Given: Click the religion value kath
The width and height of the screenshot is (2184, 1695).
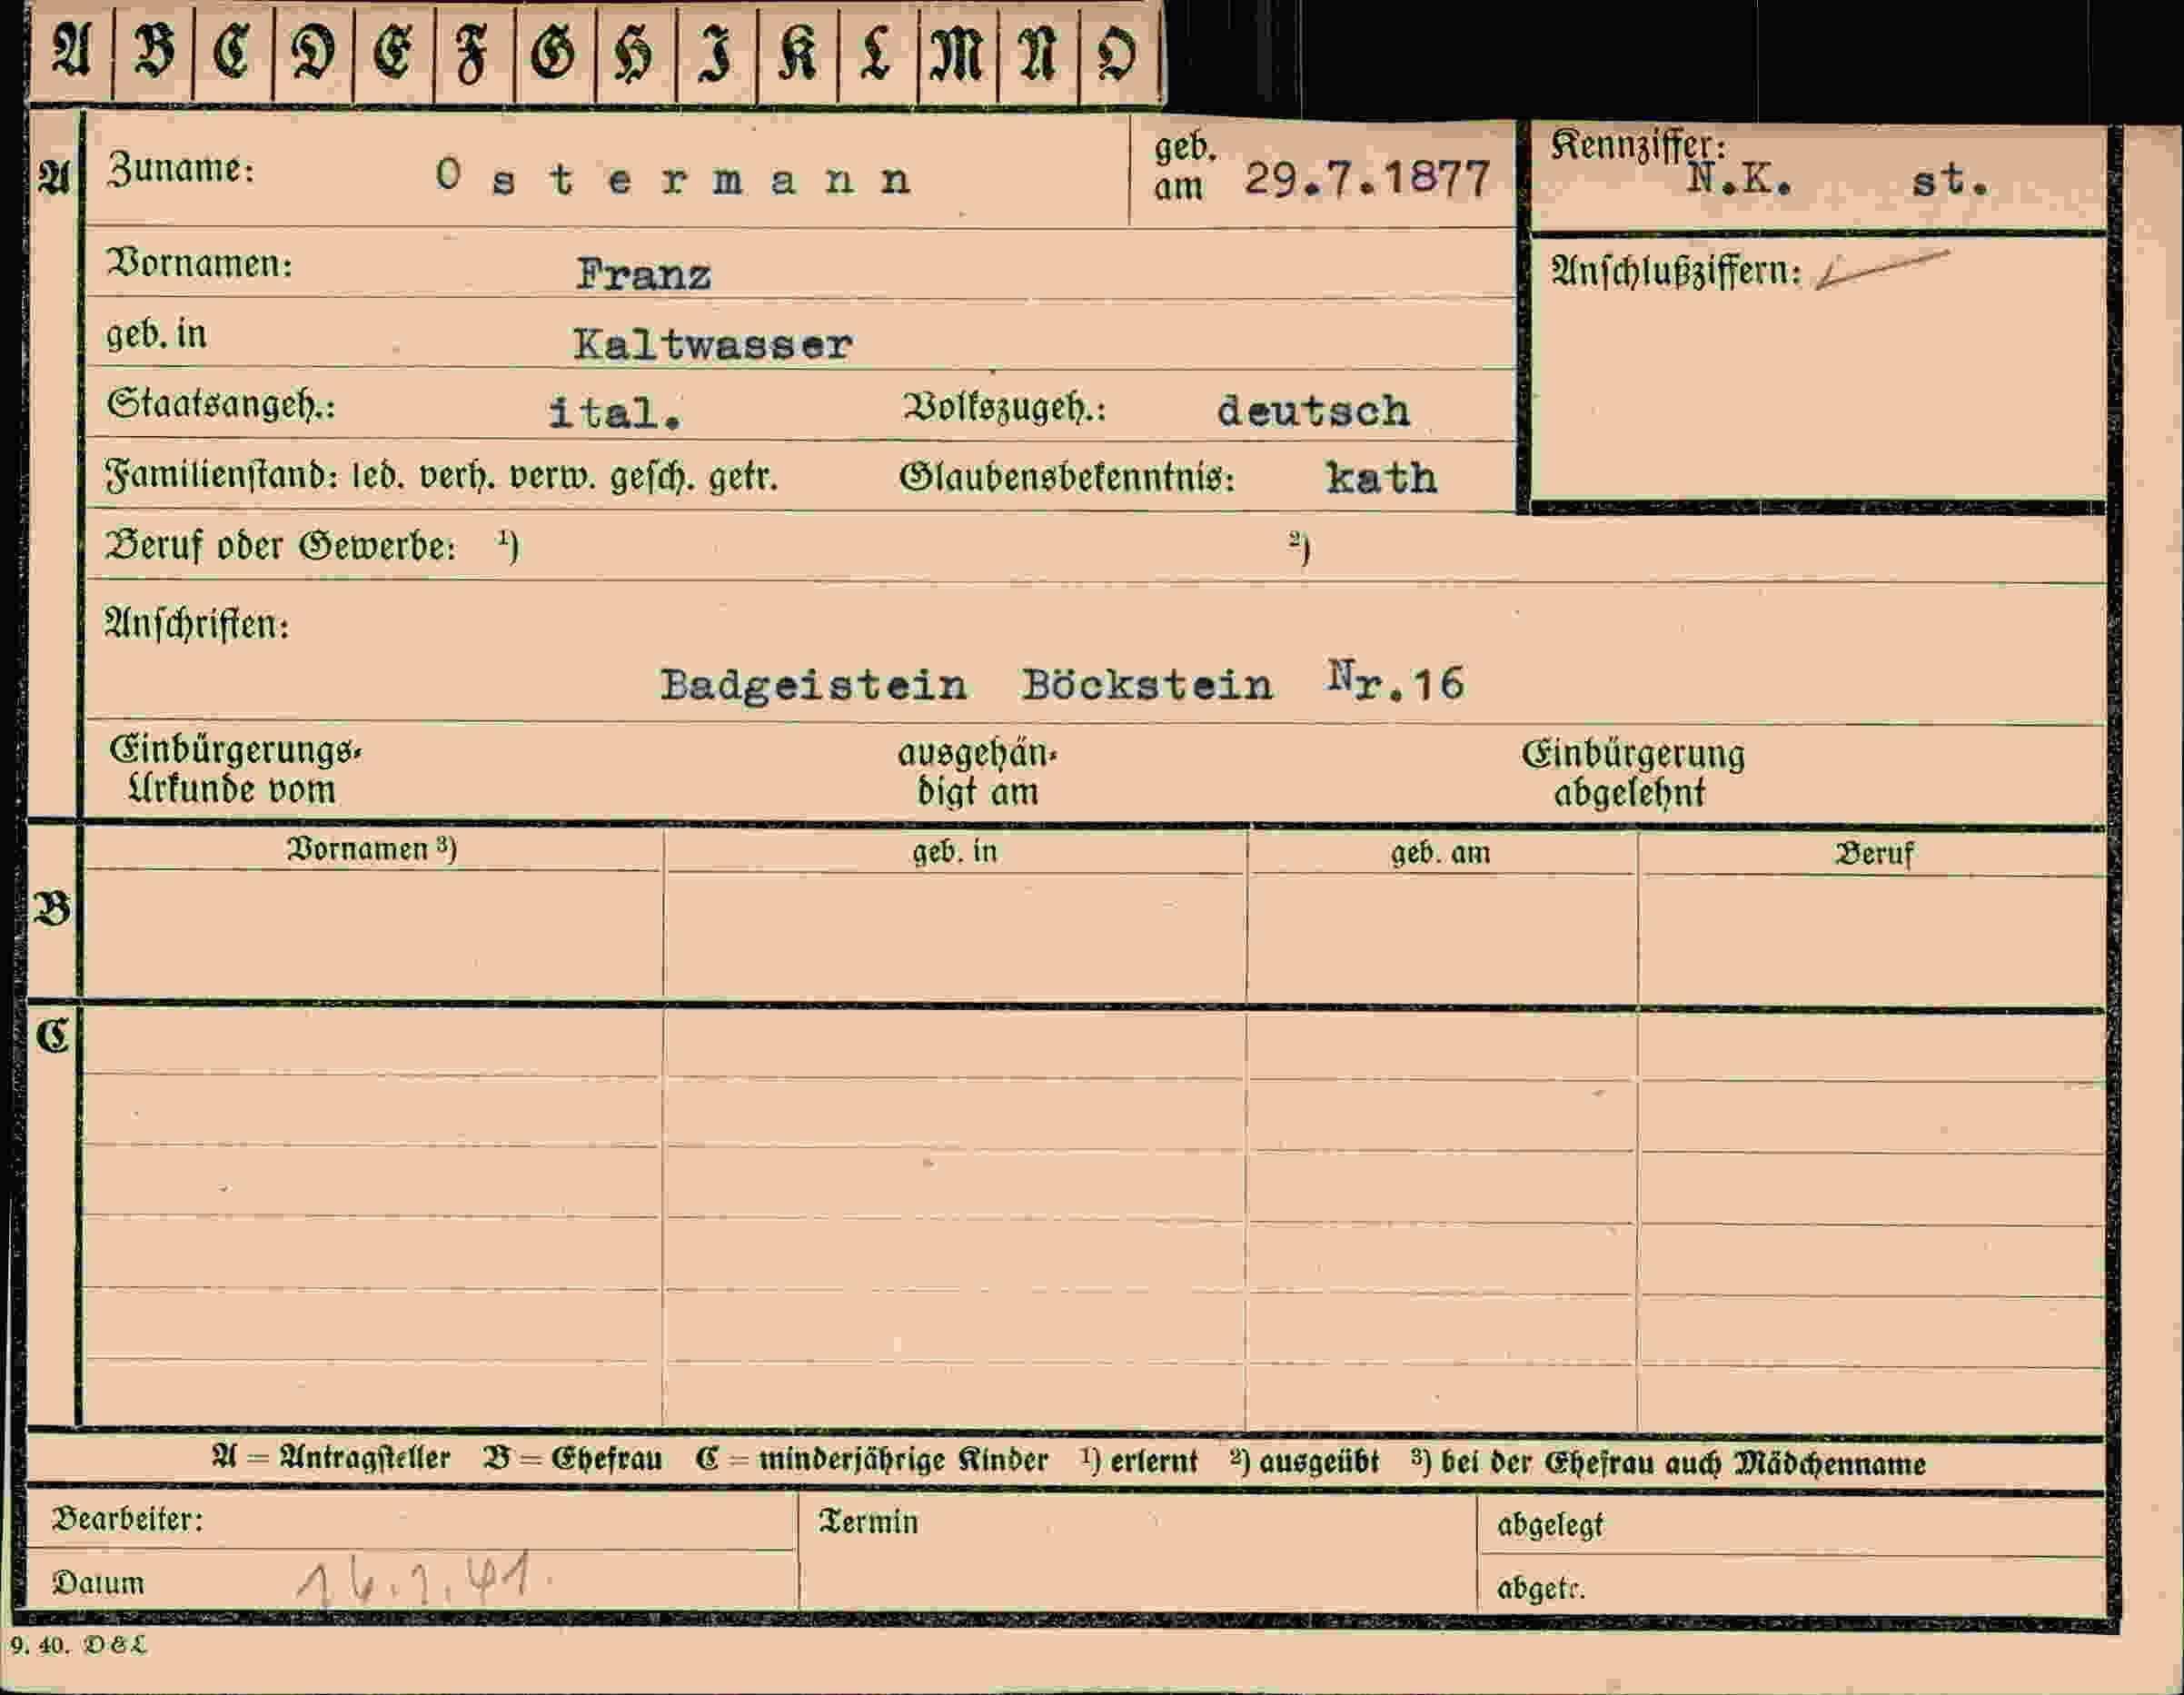Looking at the screenshot, I should click(x=1381, y=477).
